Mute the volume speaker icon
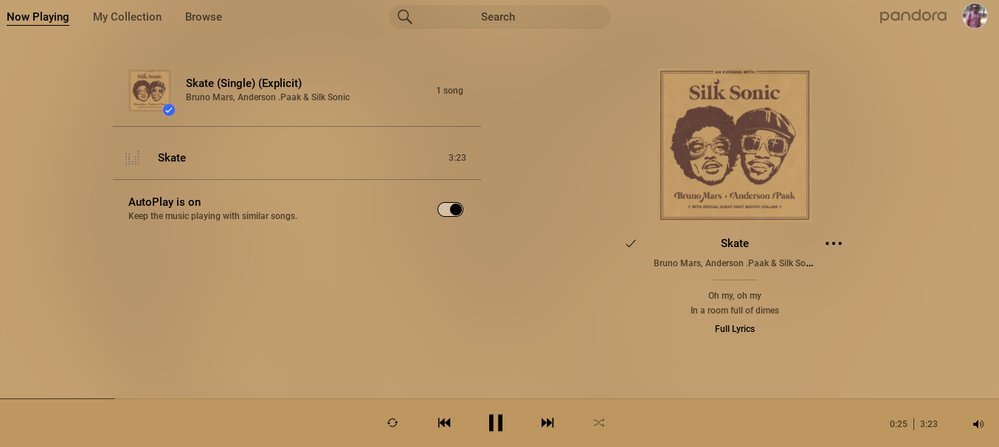 point(978,424)
